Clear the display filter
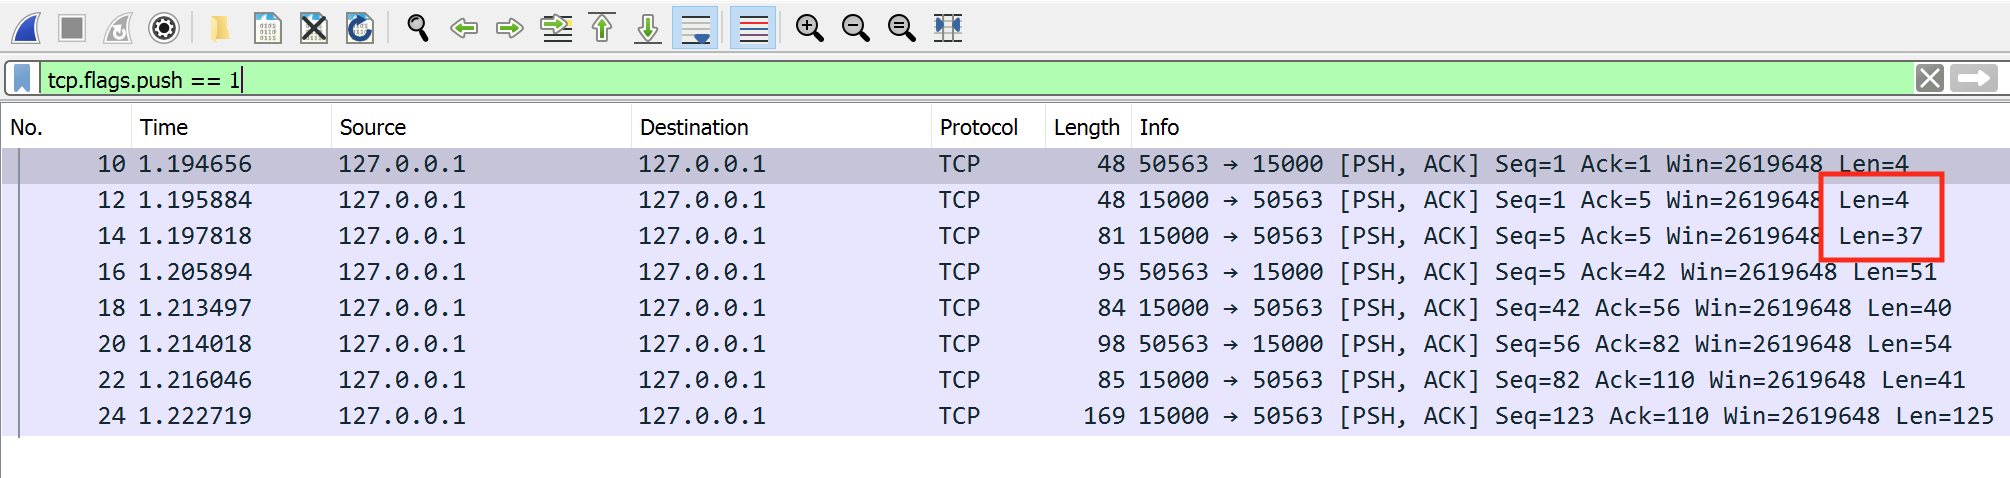 pyautogui.click(x=1930, y=78)
